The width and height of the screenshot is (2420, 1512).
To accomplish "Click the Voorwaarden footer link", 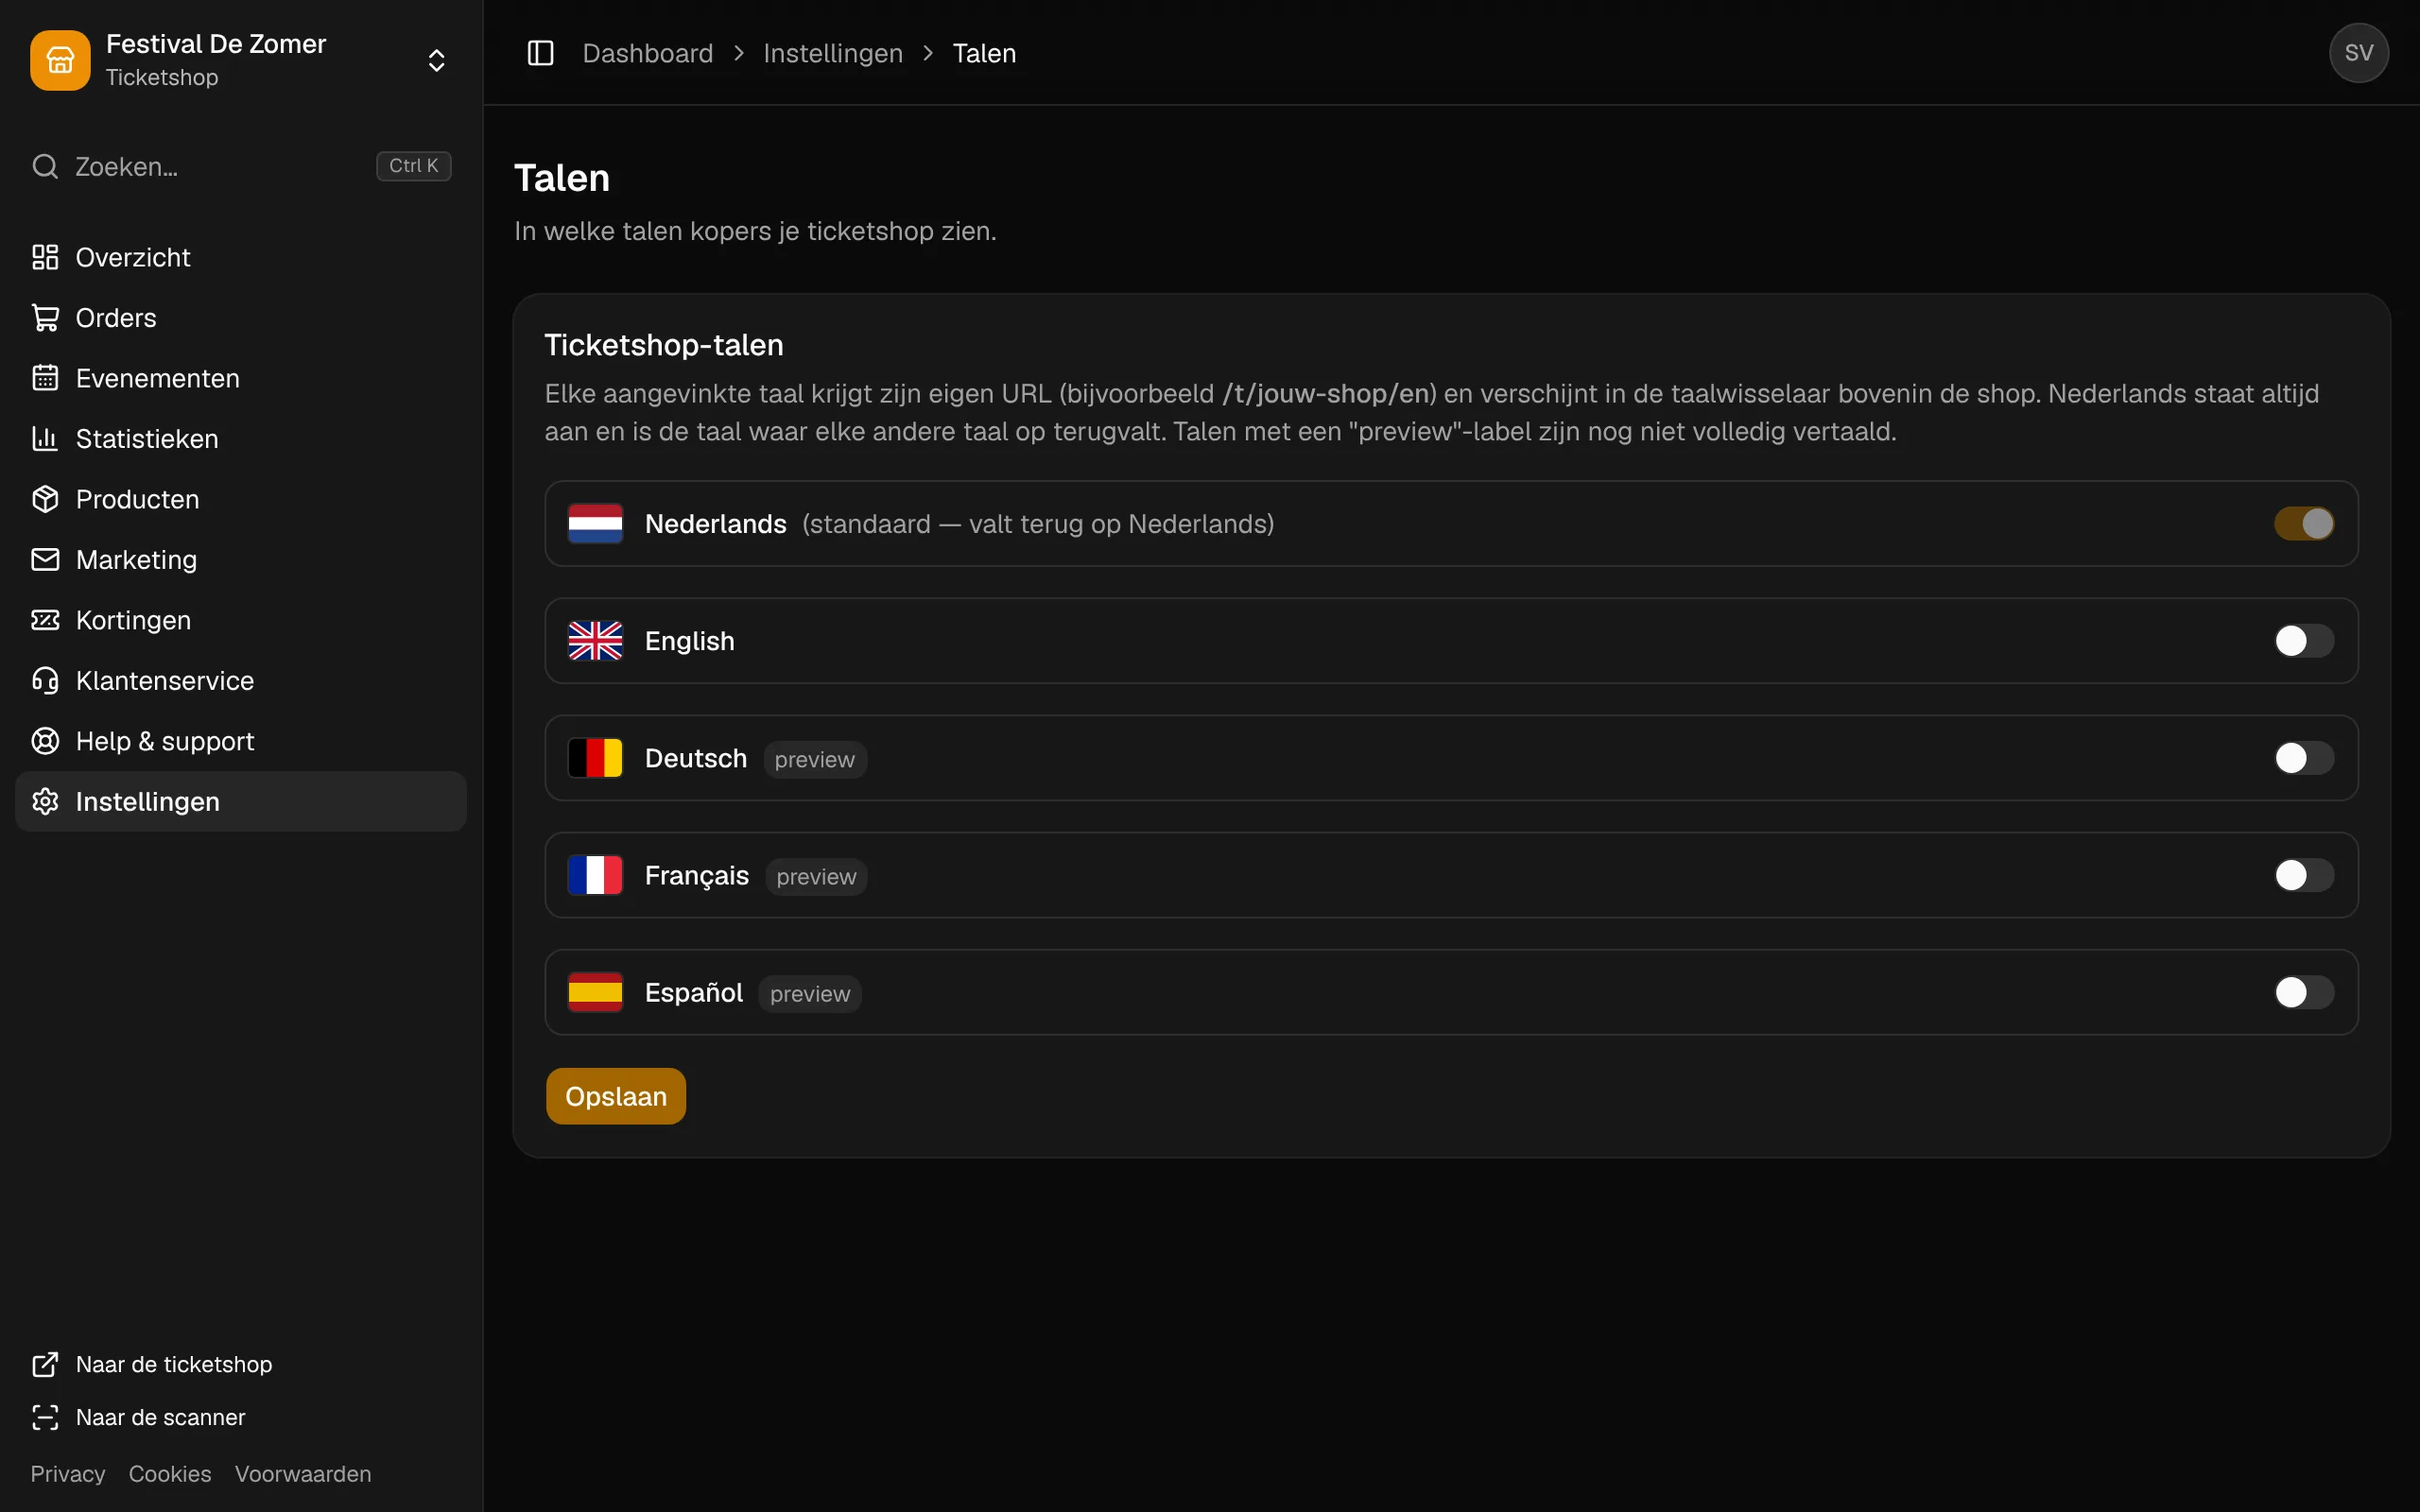I will click(303, 1474).
